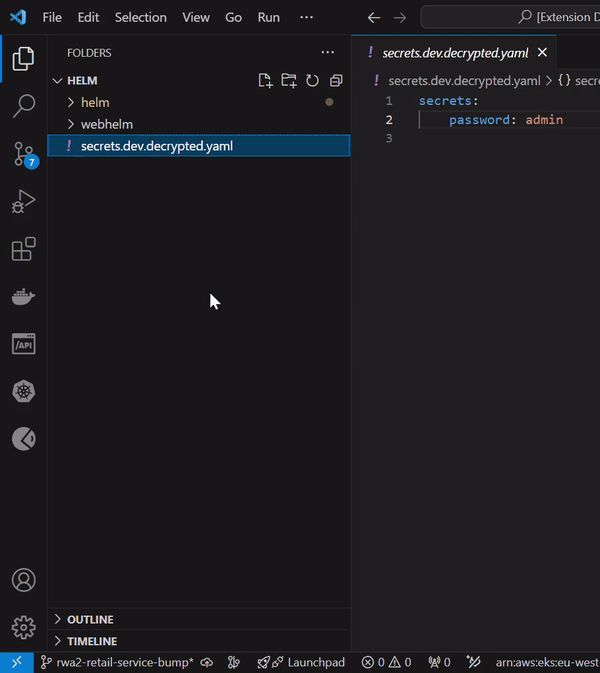Open the Kubernetes view icon
Image resolution: width=600 pixels, height=673 pixels.
tap(24, 391)
